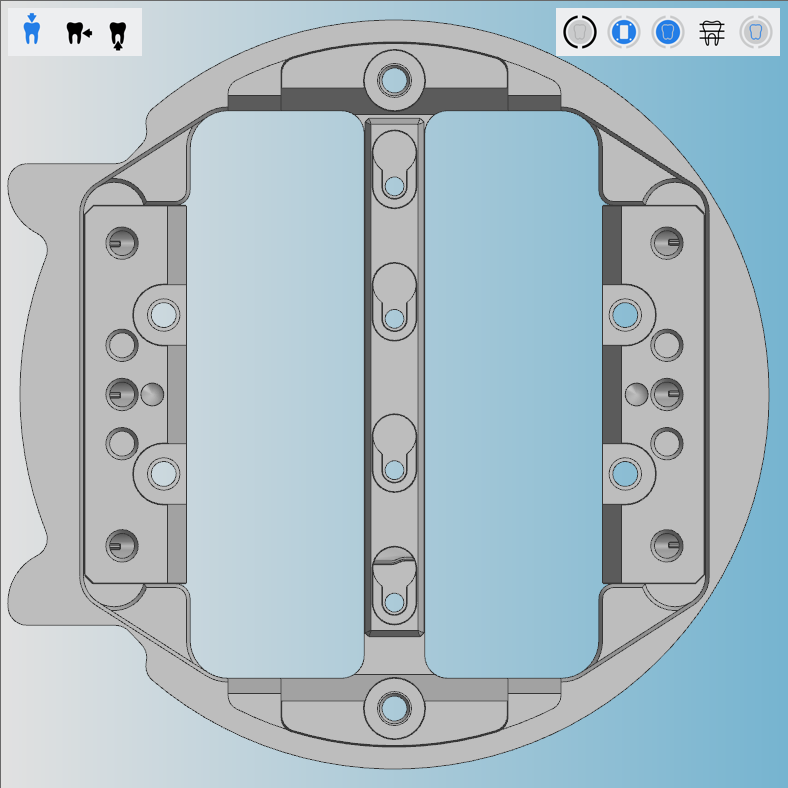Select the blue top-down tooth view icon
The width and height of the screenshot is (788, 788).
32,30
